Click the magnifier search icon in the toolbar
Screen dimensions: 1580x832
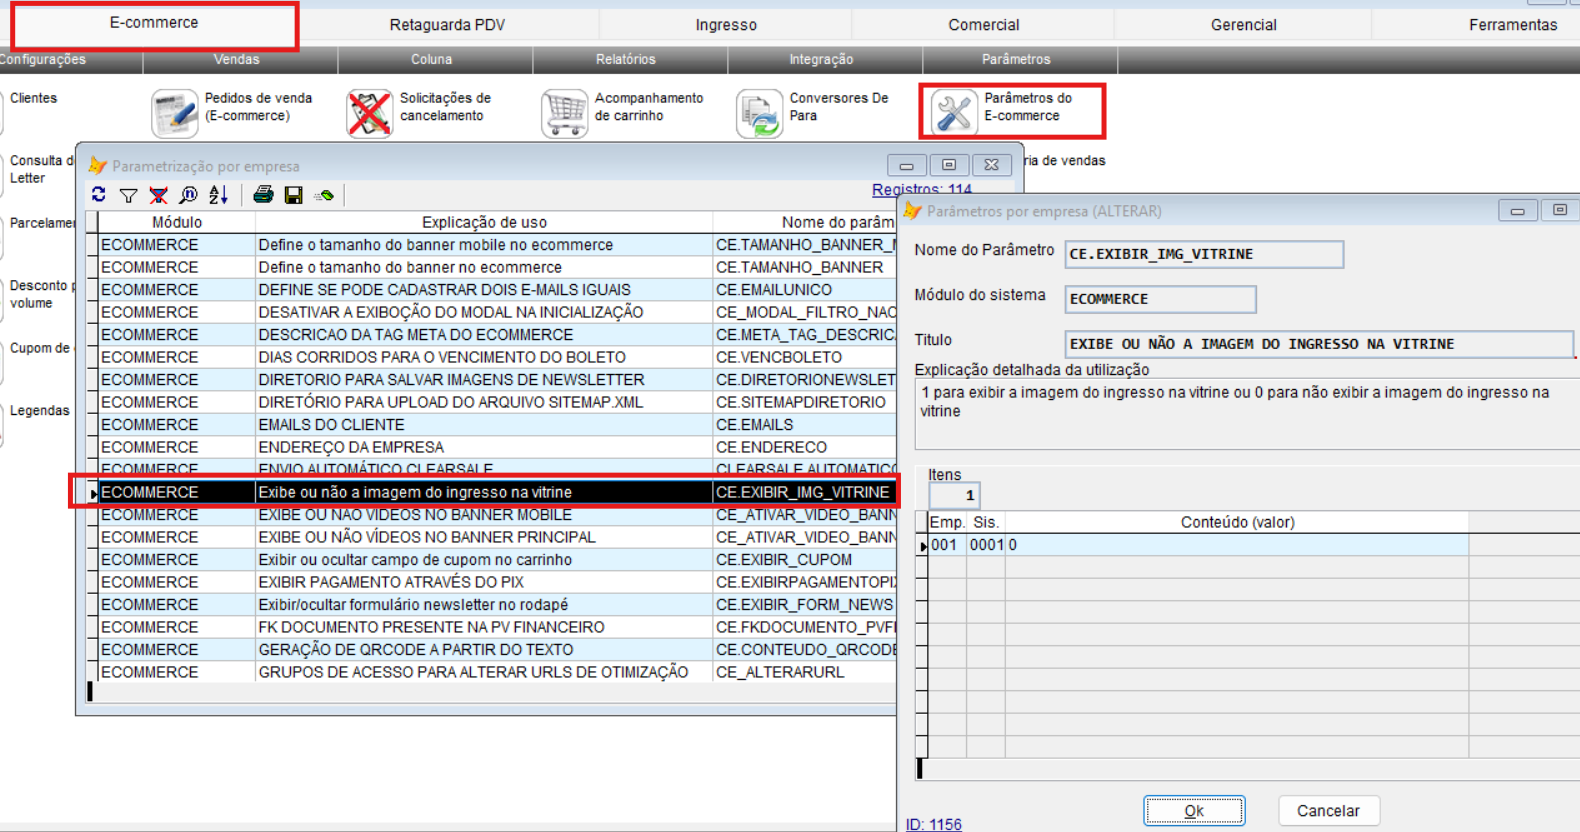coord(188,195)
